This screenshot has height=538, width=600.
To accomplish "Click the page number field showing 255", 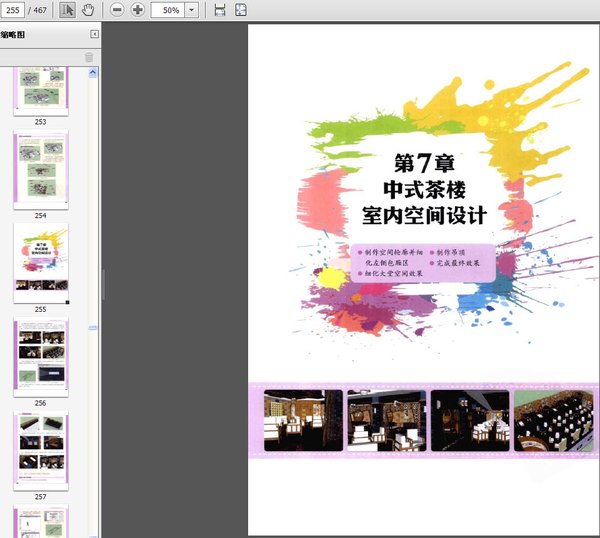I will [13, 10].
